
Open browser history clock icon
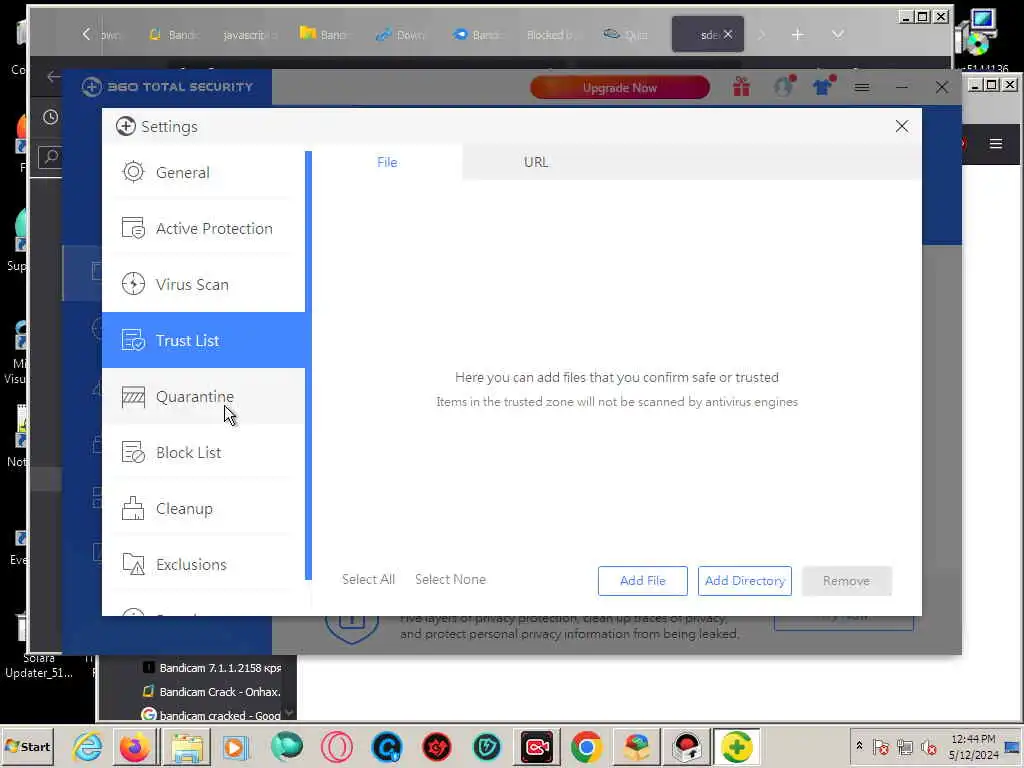(50, 117)
